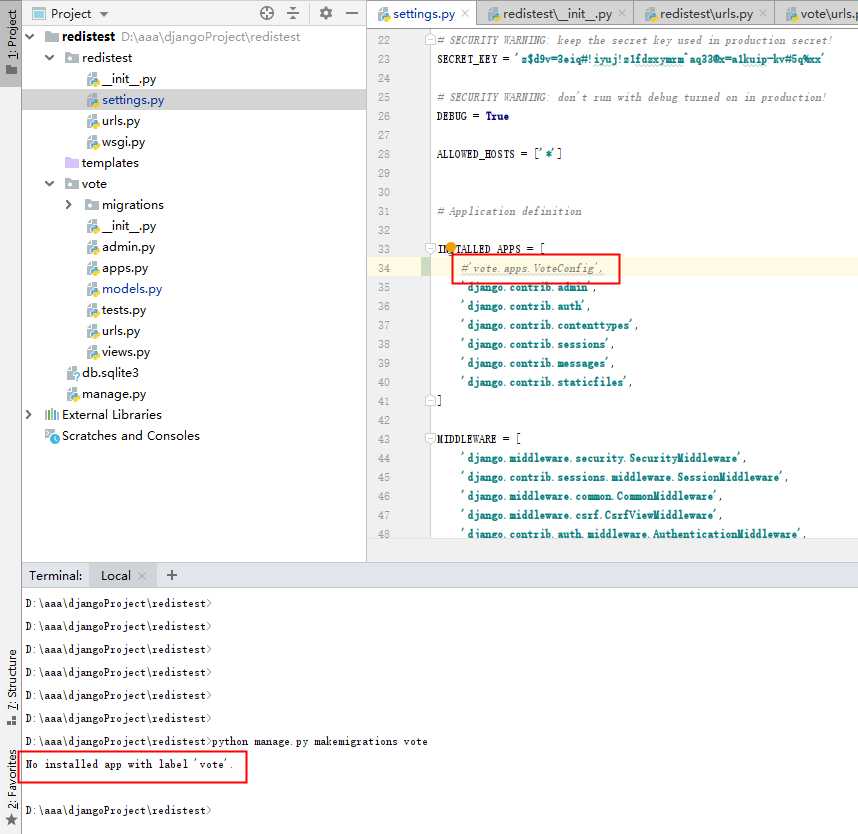858x834 pixels.
Task: Select the templates folder
Action: 109,163
